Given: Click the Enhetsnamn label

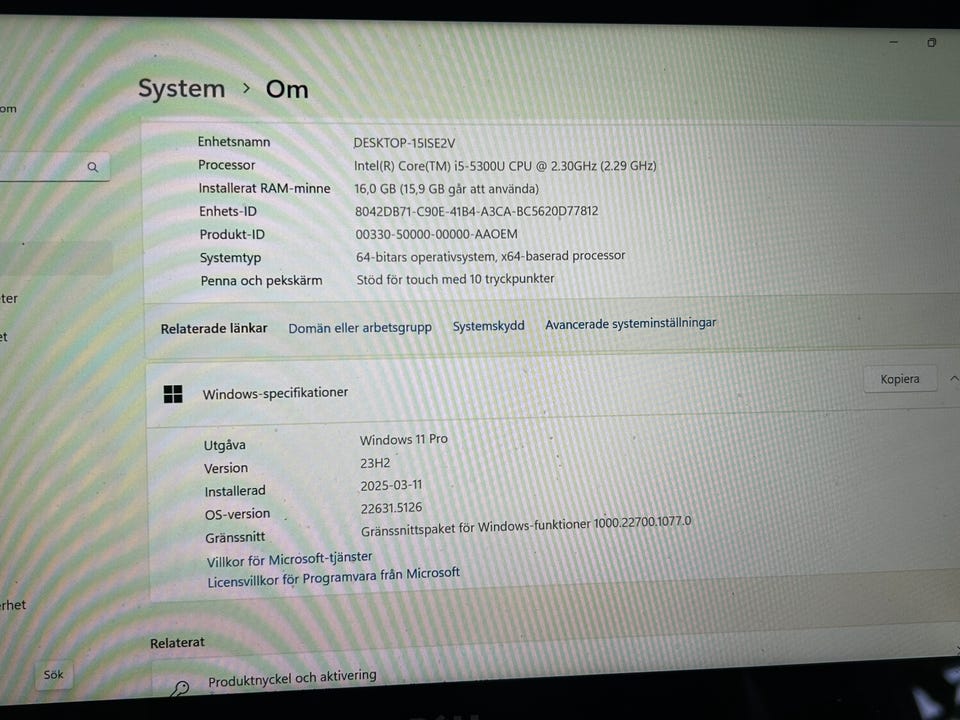Looking at the screenshot, I should click(233, 142).
